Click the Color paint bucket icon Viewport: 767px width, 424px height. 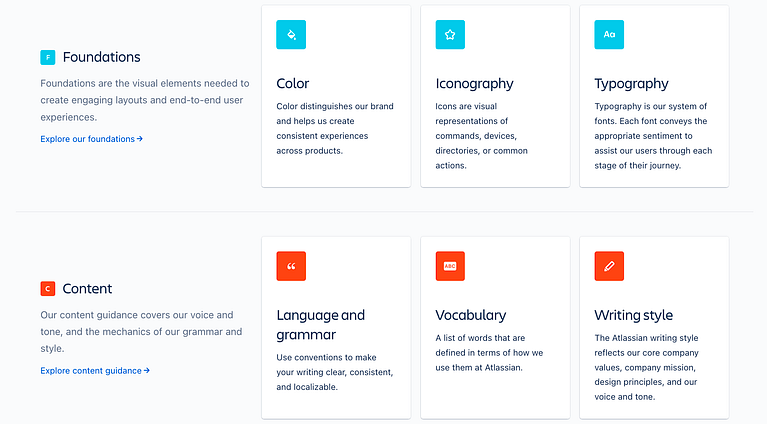point(291,34)
